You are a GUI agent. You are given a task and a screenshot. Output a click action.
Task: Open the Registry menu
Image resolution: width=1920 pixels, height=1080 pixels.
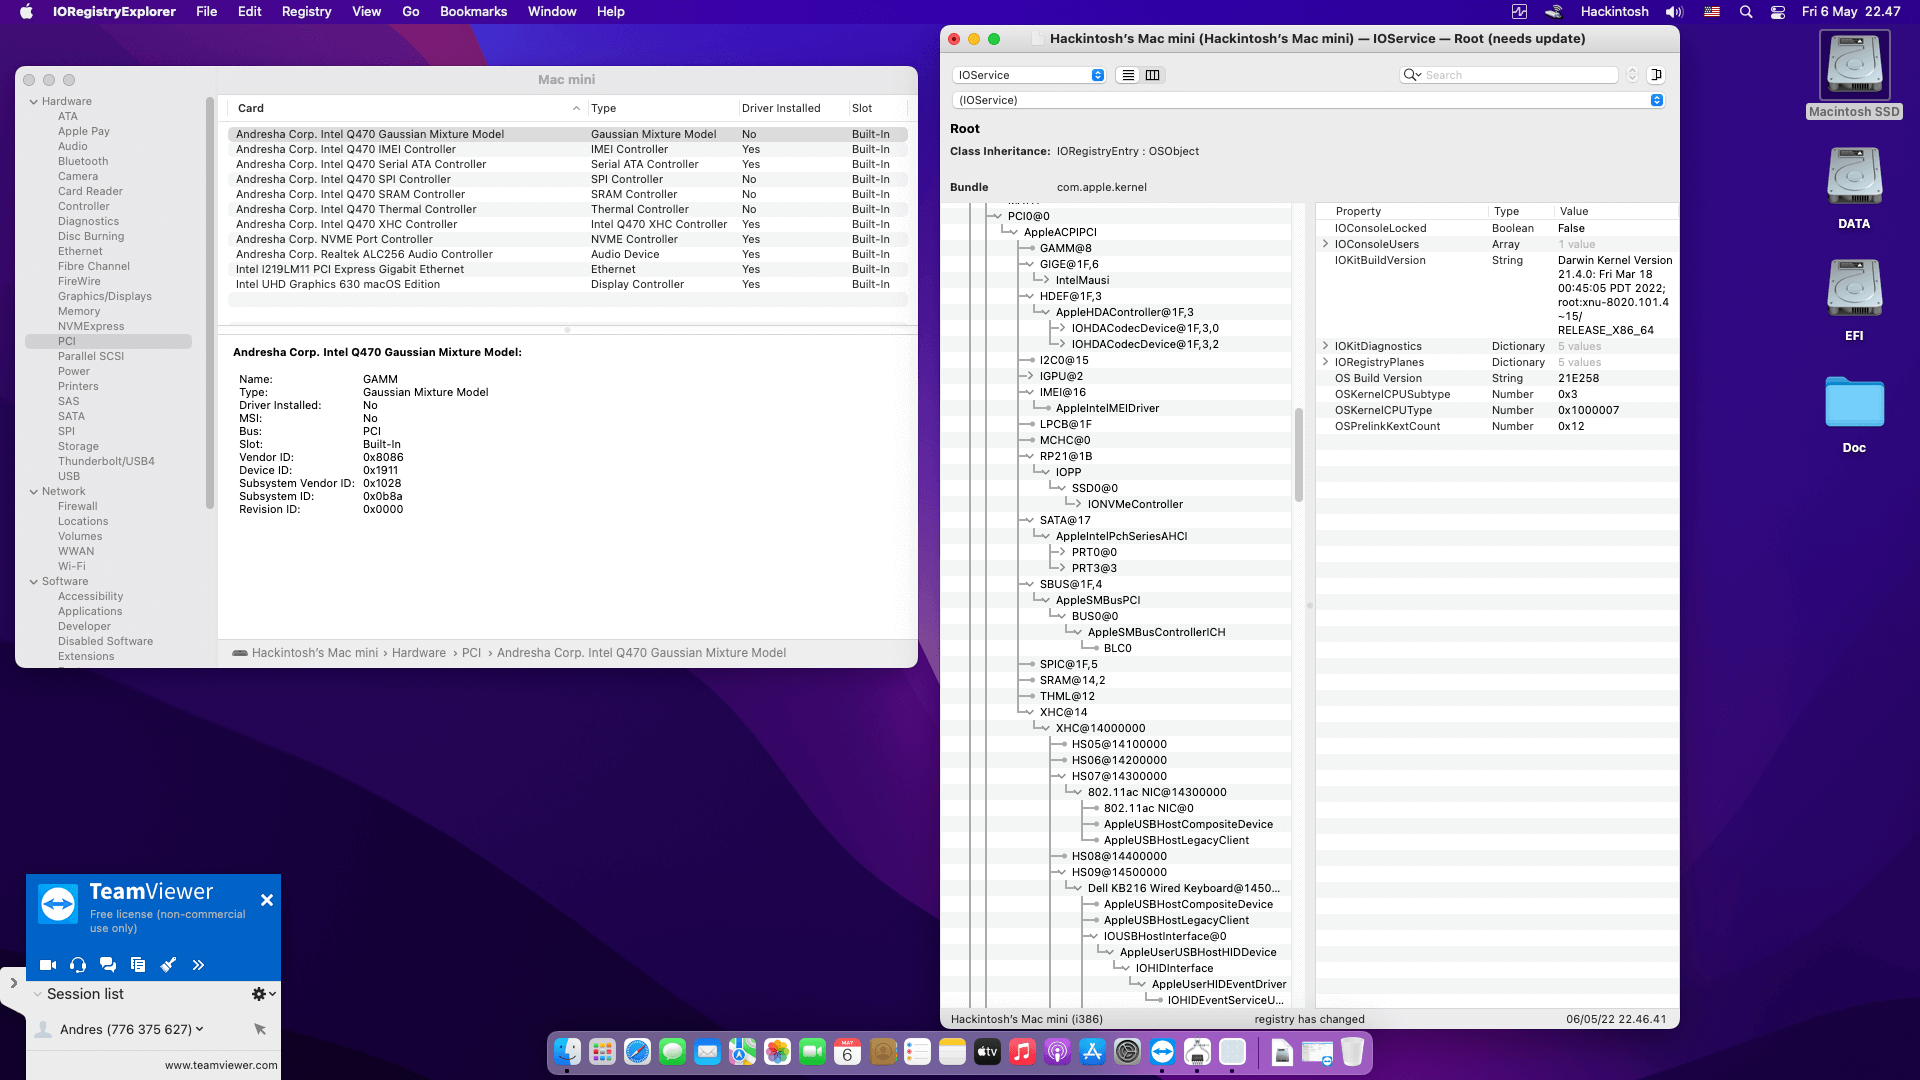coord(306,12)
